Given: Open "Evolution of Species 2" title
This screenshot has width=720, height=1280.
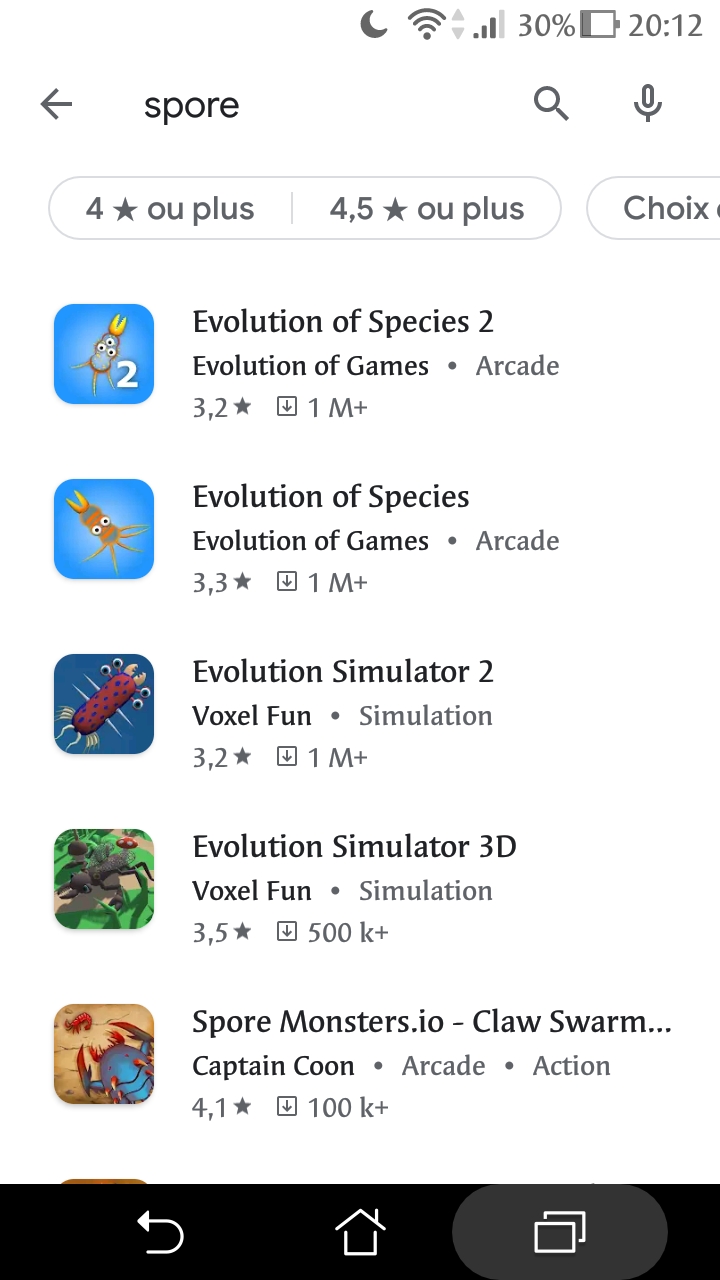Looking at the screenshot, I should point(343,322).
